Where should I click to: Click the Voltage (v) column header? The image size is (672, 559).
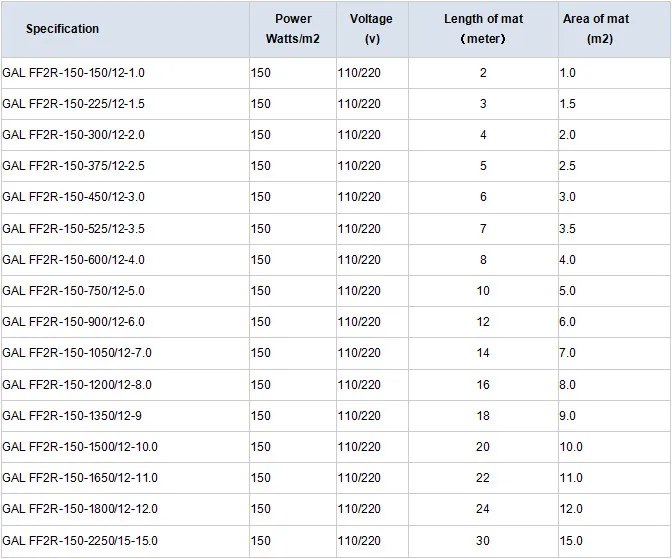pos(371,29)
